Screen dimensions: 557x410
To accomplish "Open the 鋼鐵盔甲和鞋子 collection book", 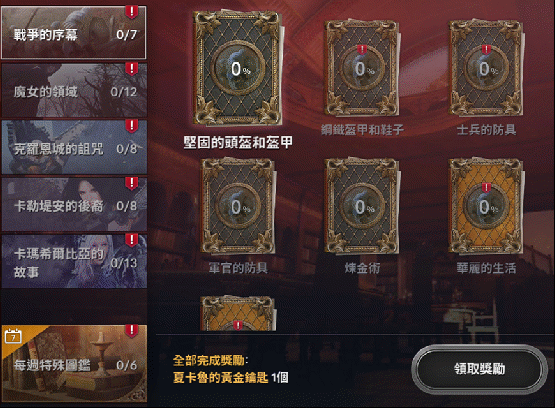I will coord(362,68).
